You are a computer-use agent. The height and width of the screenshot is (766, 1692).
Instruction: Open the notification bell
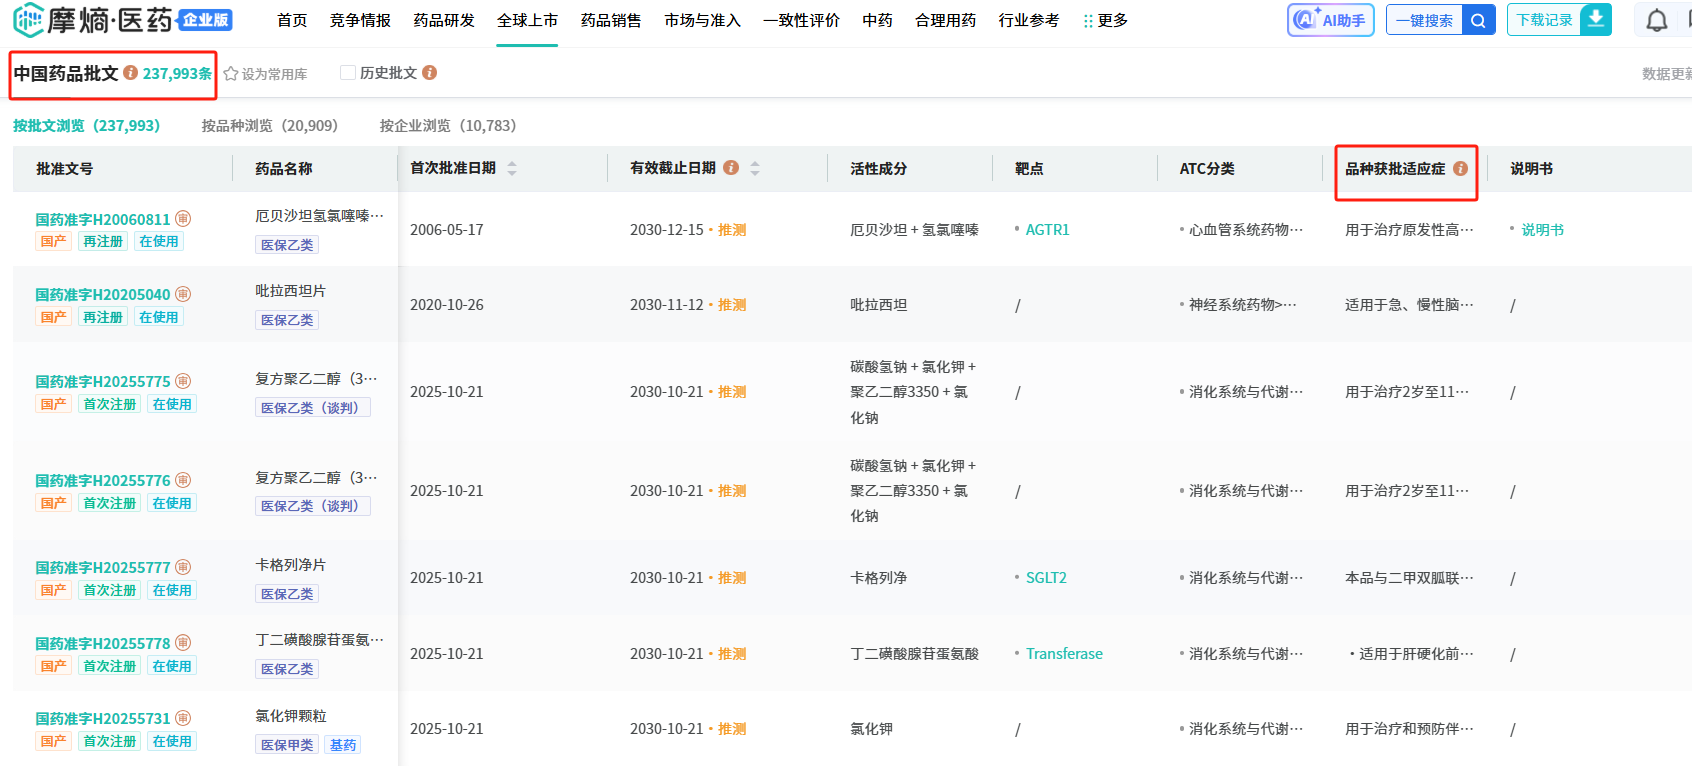1657,20
